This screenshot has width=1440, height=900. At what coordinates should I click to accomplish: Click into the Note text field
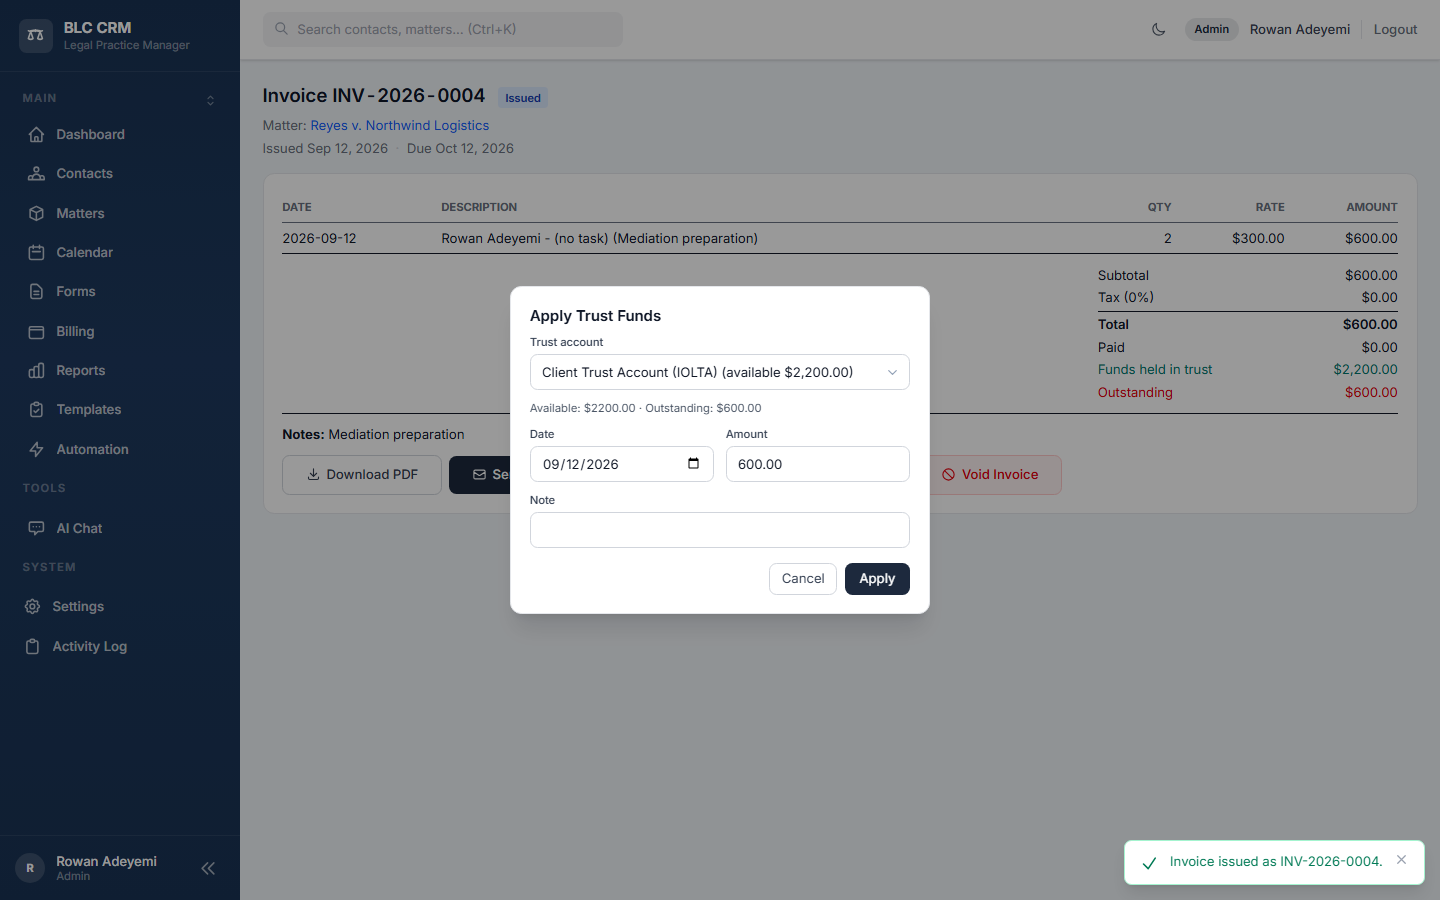[720, 530]
